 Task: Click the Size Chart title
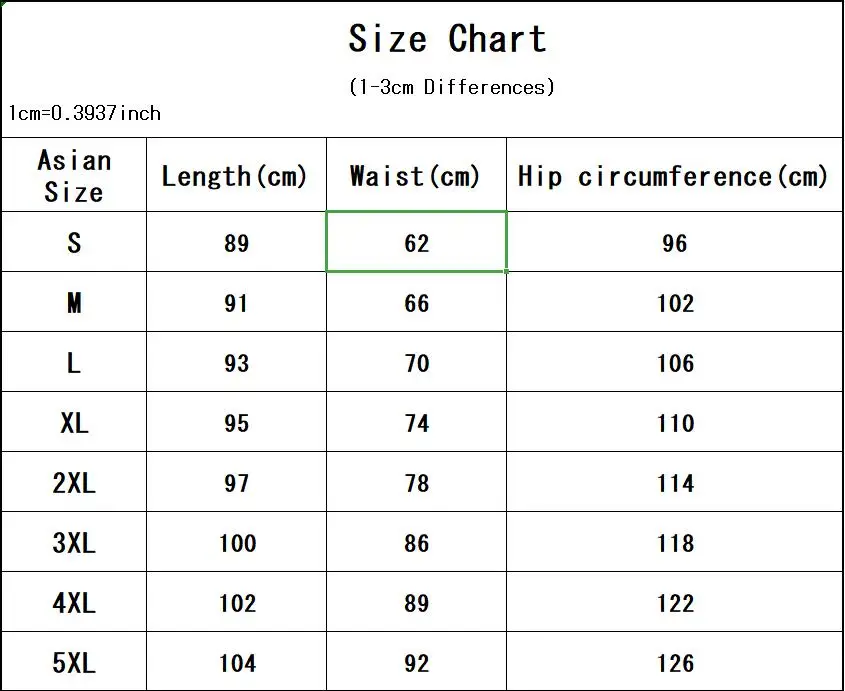pyautogui.click(x=448, y=38)
